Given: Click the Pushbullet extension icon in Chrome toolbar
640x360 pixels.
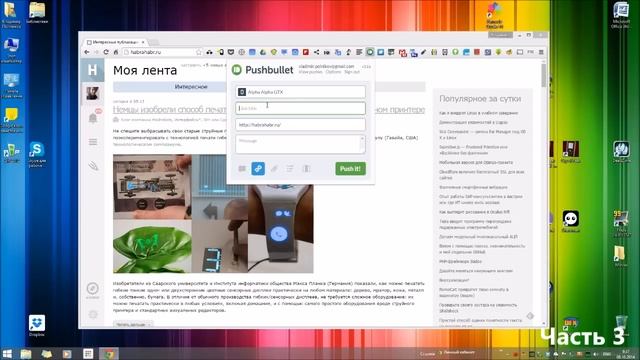Looking at the screenshot, I should (x=370, y=52).
